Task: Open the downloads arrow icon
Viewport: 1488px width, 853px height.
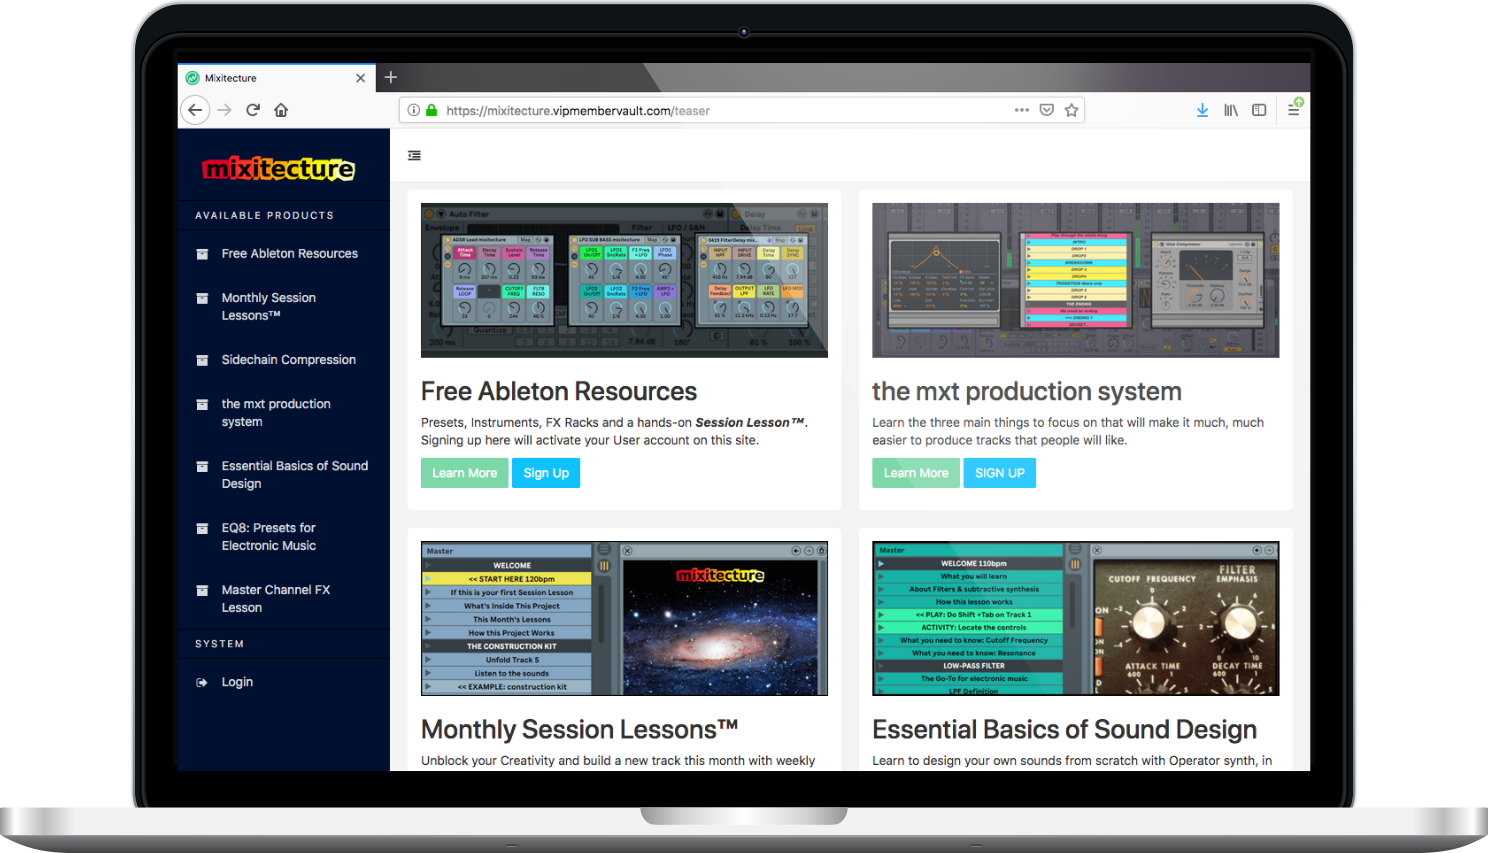Action: (1202, 110)
